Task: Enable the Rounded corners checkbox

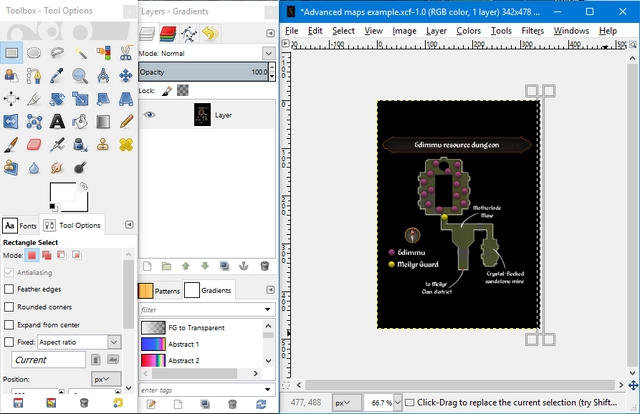Action: (x=9, y=307)
